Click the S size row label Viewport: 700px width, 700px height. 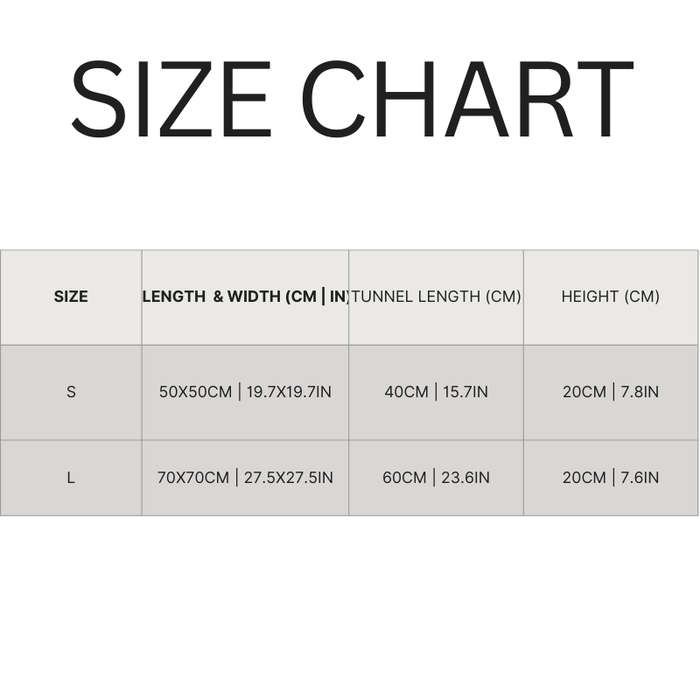click(71, 392)
